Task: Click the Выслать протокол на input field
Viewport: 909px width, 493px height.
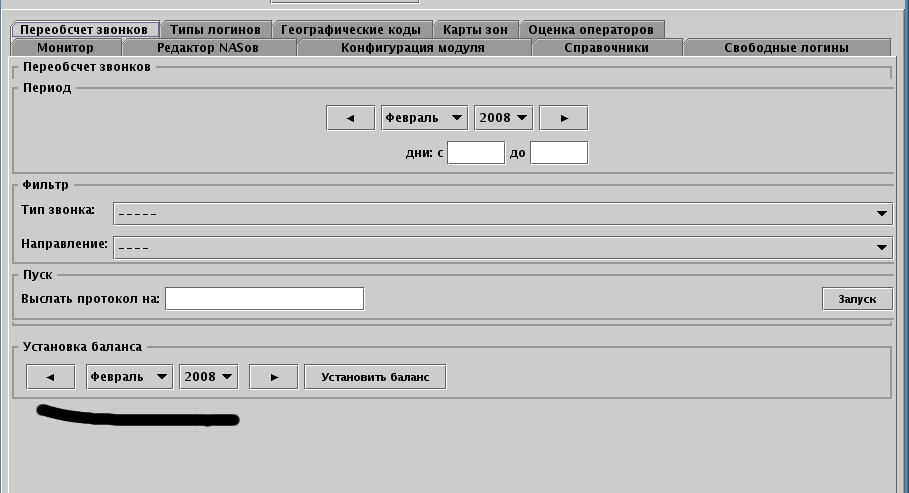Action: (x=264, y=299)
